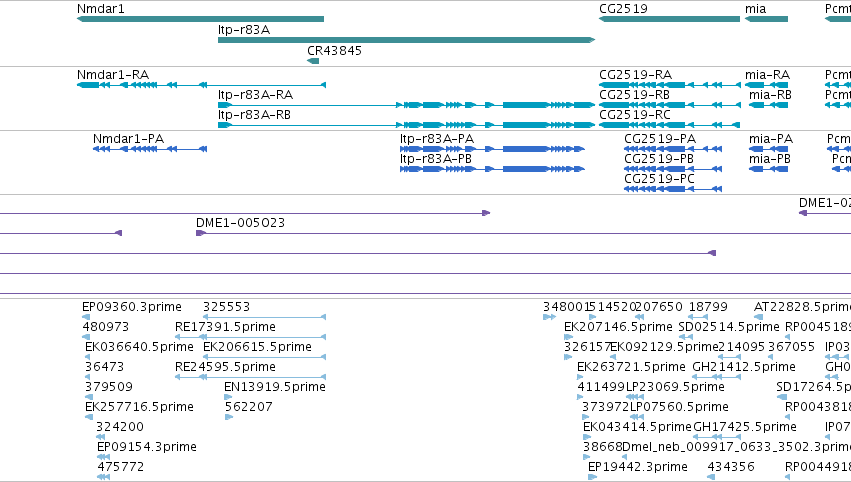Click the 18799 label
Viewport: 851px width, 482px height.
[x=708, y=307]
